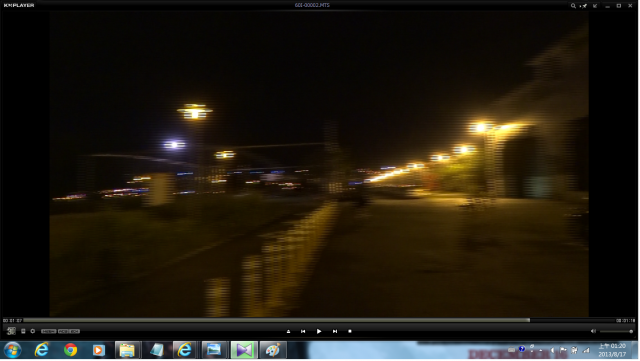The width and height of the screenshot is (640, 361).
Task: Open the system volume tray icon
Action: coord(553,350)
